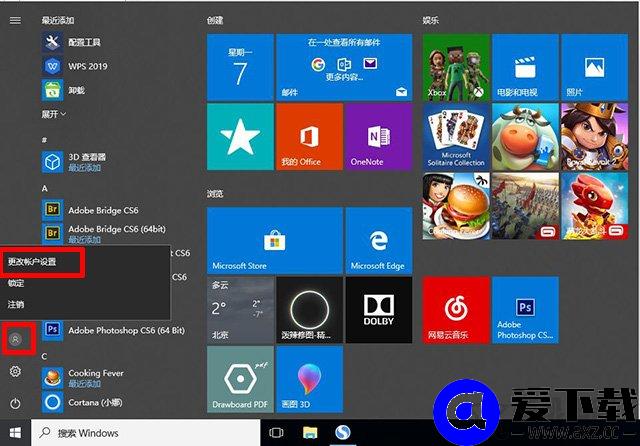This screenshot has width=640, height=446.
Task: Click the Power button icon
Action: coord(16,404)
